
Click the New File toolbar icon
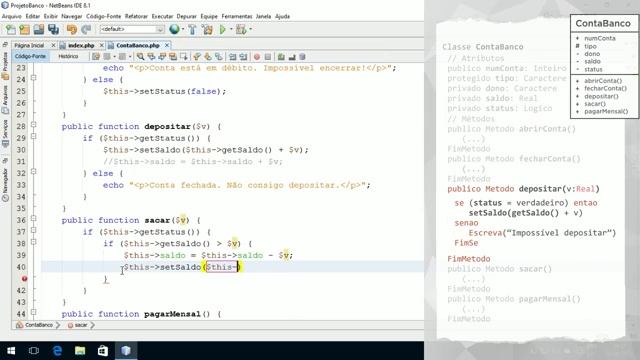[x=10, y=29]
